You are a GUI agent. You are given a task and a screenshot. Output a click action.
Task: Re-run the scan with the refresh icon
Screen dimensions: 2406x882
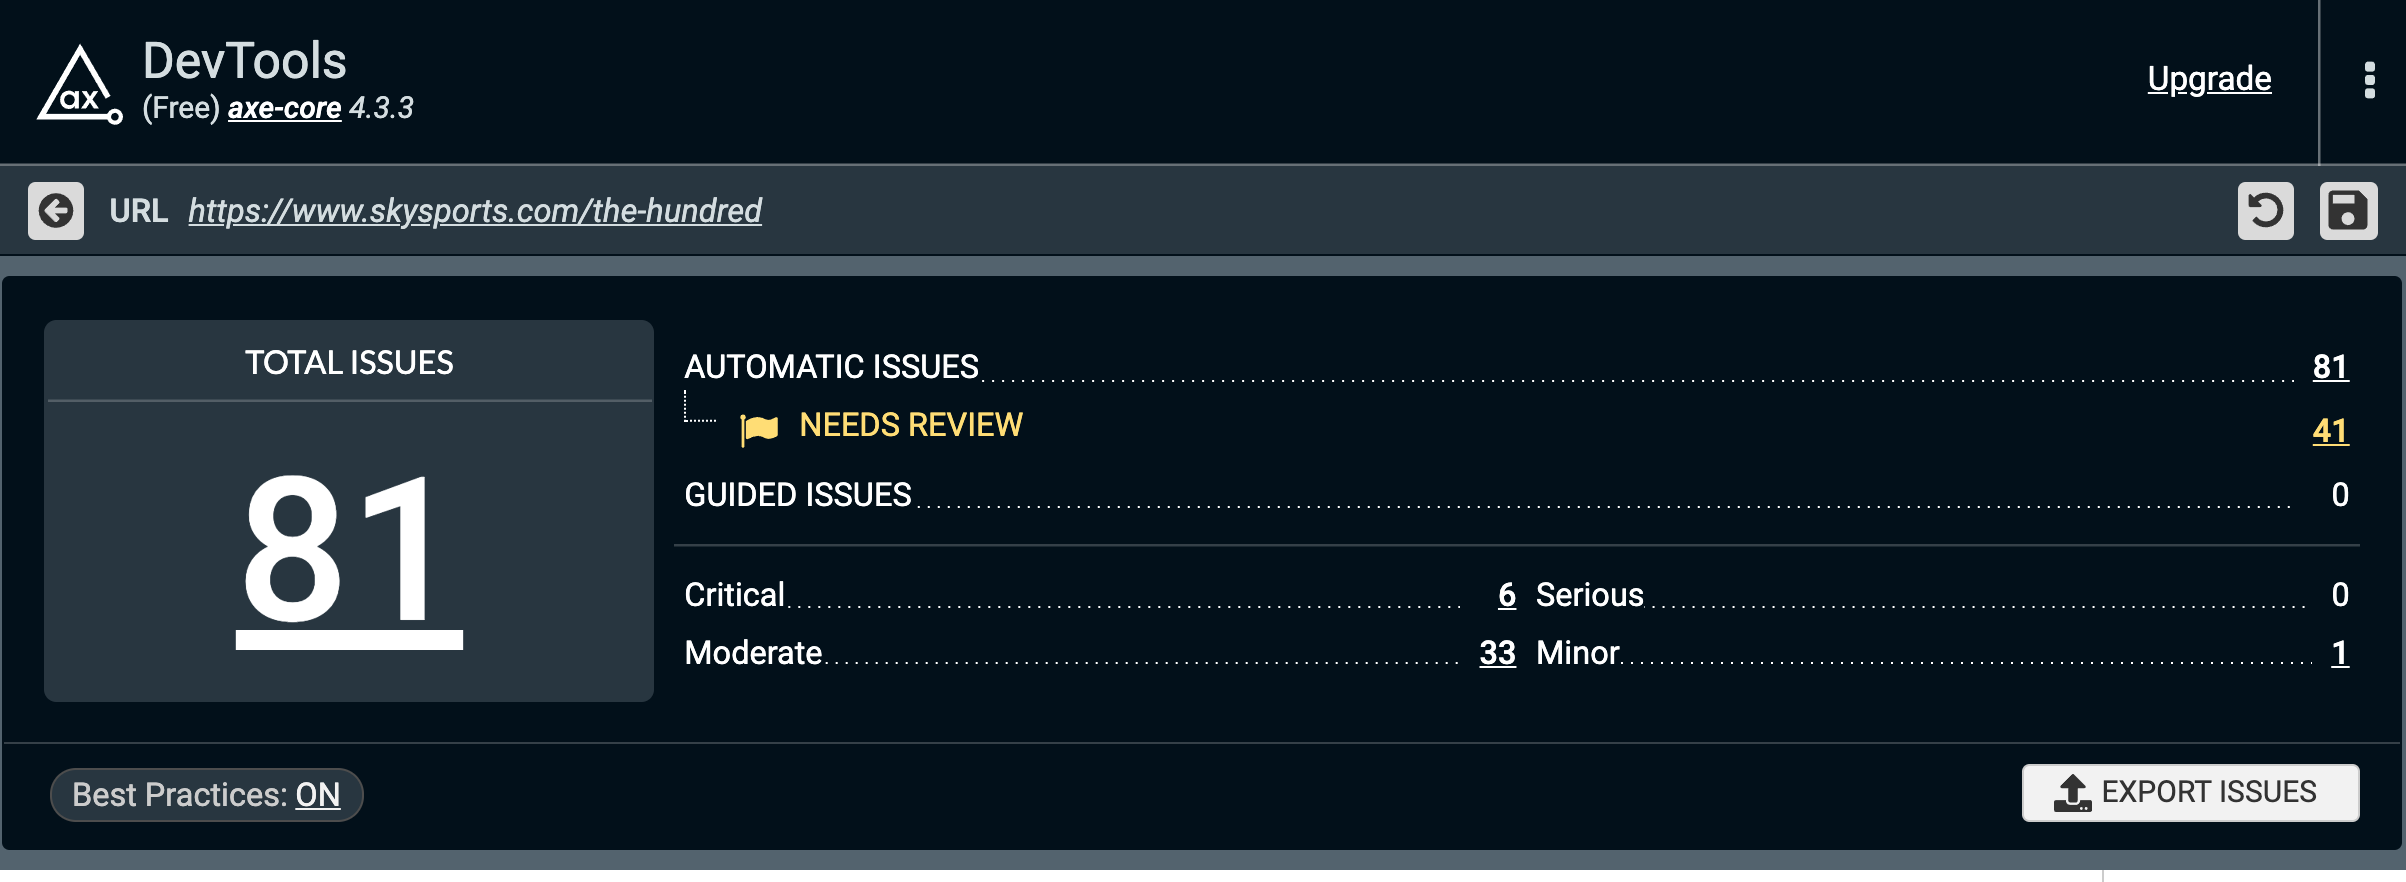(2265, 211)
